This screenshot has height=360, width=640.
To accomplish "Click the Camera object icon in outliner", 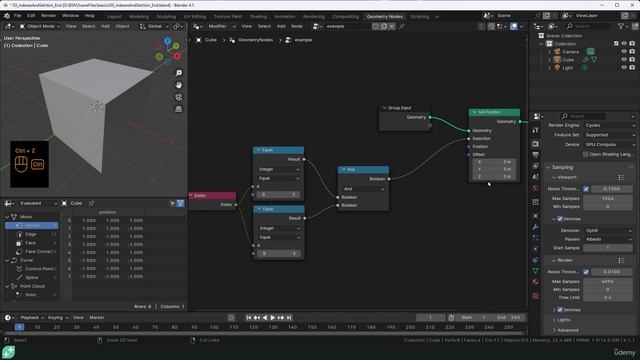I will 558,51.
